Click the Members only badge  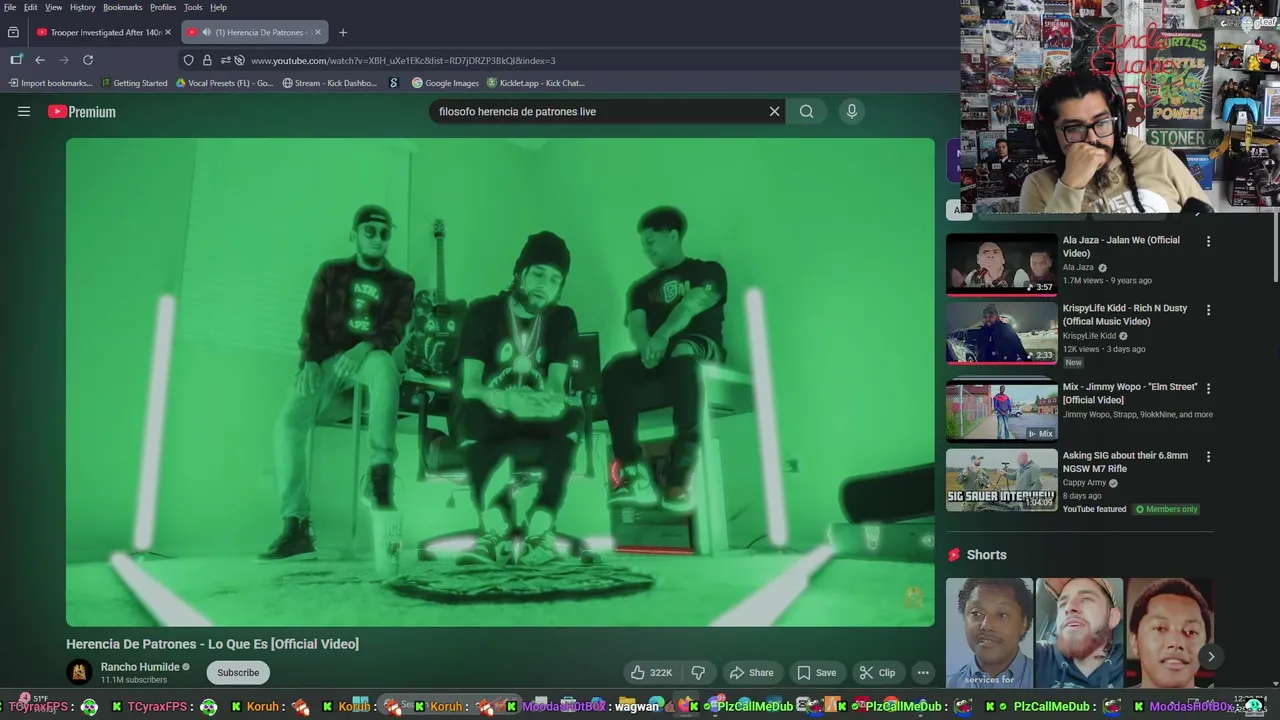click(1166, 510)
